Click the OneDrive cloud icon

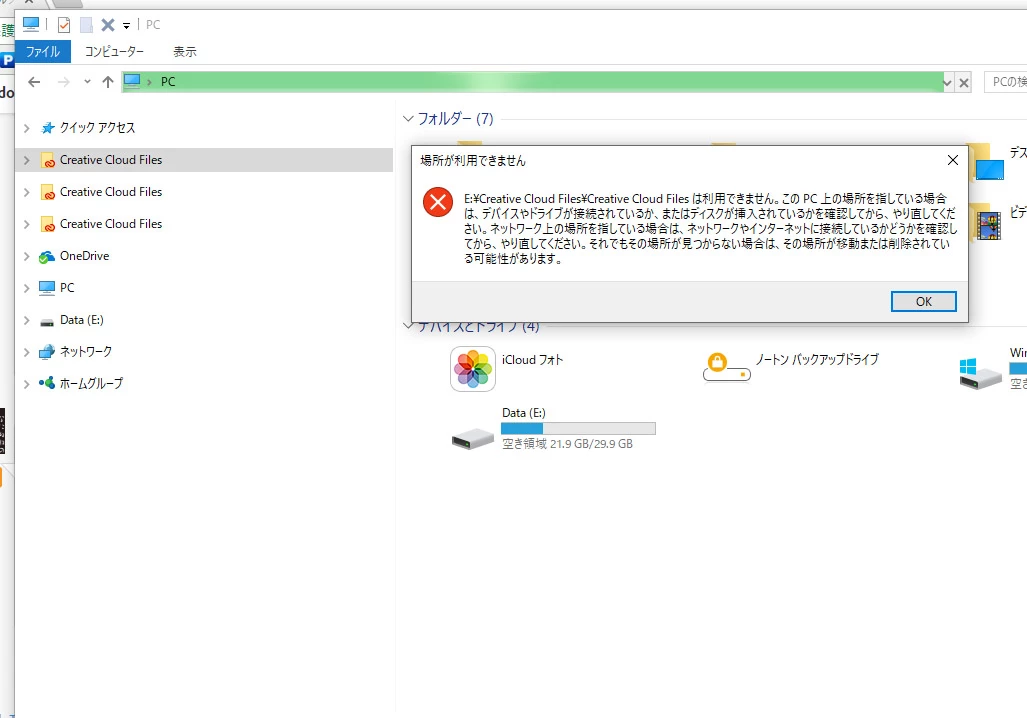coord(47,257)
